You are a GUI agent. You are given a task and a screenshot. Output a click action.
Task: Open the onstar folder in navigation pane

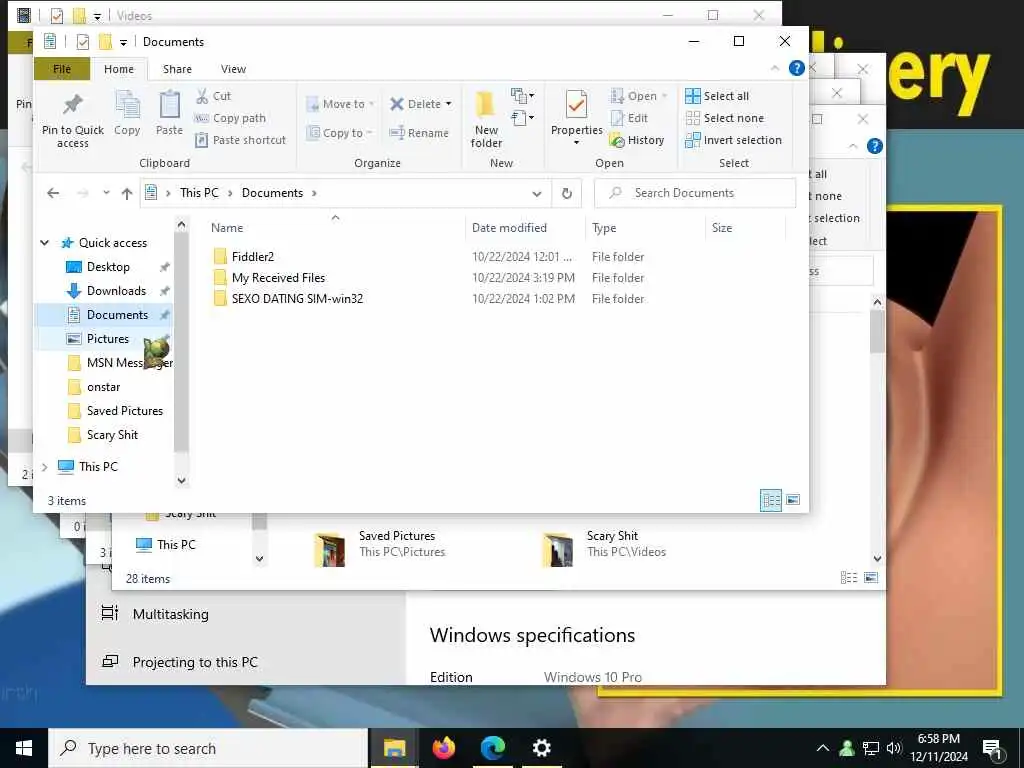click(103, 387)
